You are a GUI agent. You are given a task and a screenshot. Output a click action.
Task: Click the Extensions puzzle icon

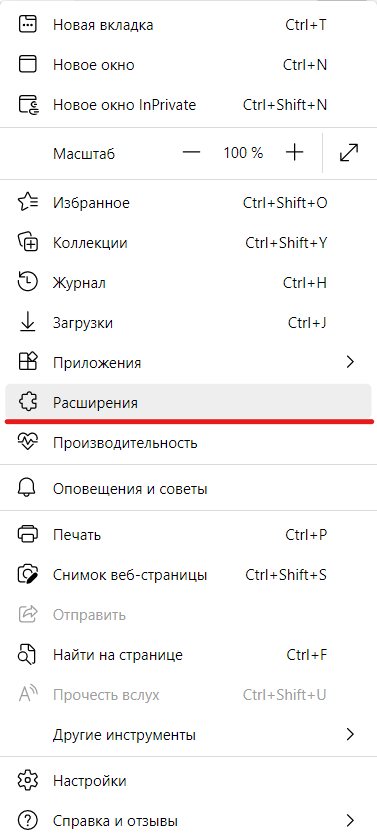28,402
